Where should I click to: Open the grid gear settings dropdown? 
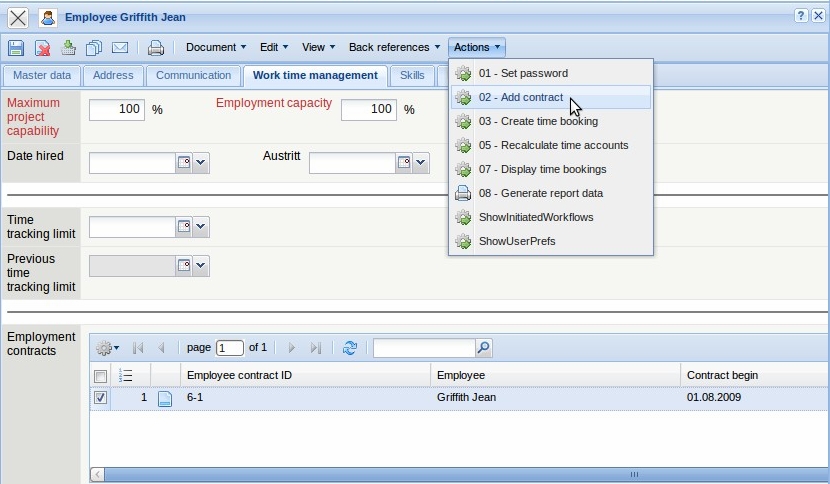pos(106,348)
